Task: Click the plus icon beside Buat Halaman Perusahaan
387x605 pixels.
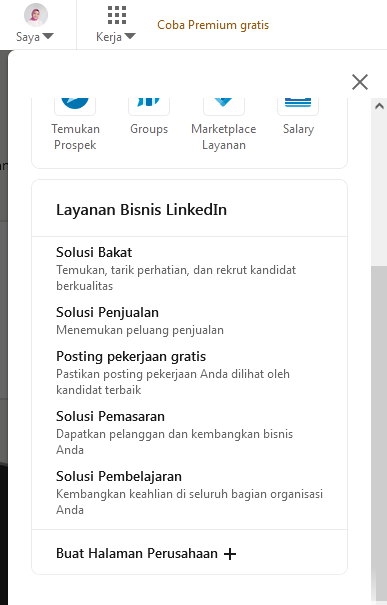Action: 230,554
